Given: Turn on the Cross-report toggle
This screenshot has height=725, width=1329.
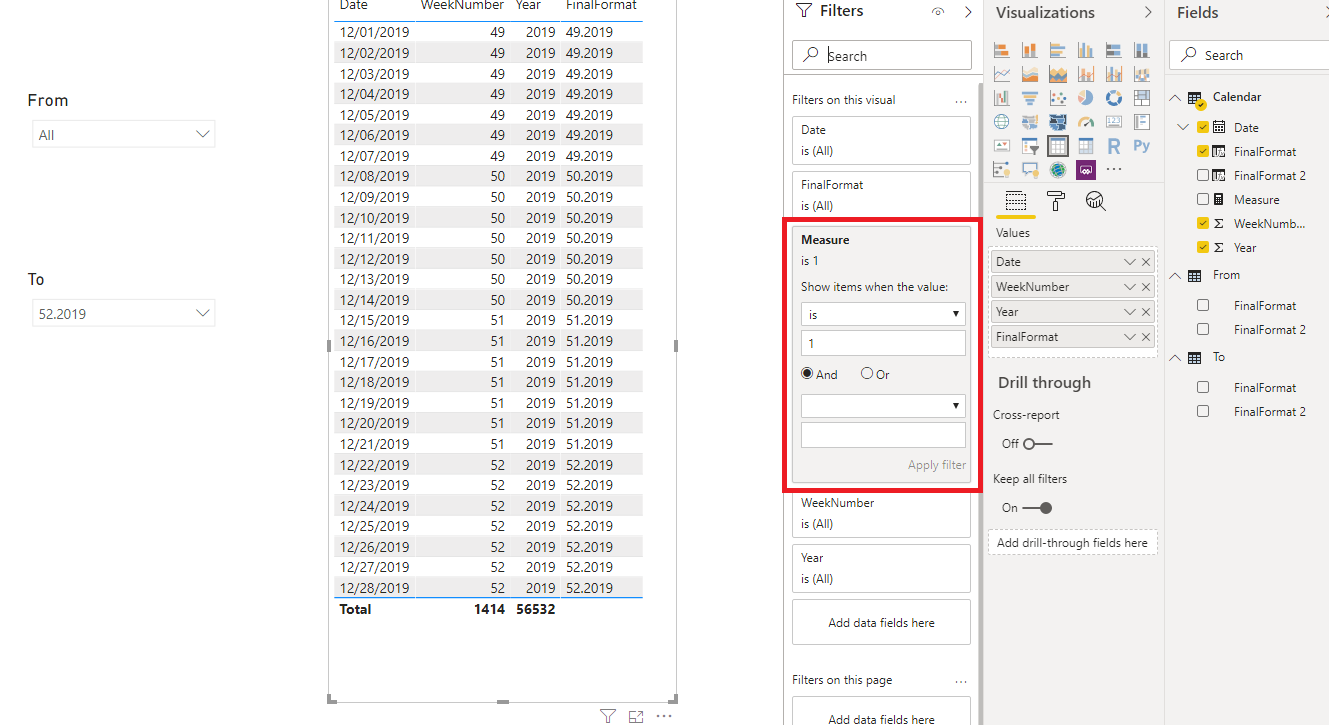Looking at the screenshot, I should (1037, 443).
